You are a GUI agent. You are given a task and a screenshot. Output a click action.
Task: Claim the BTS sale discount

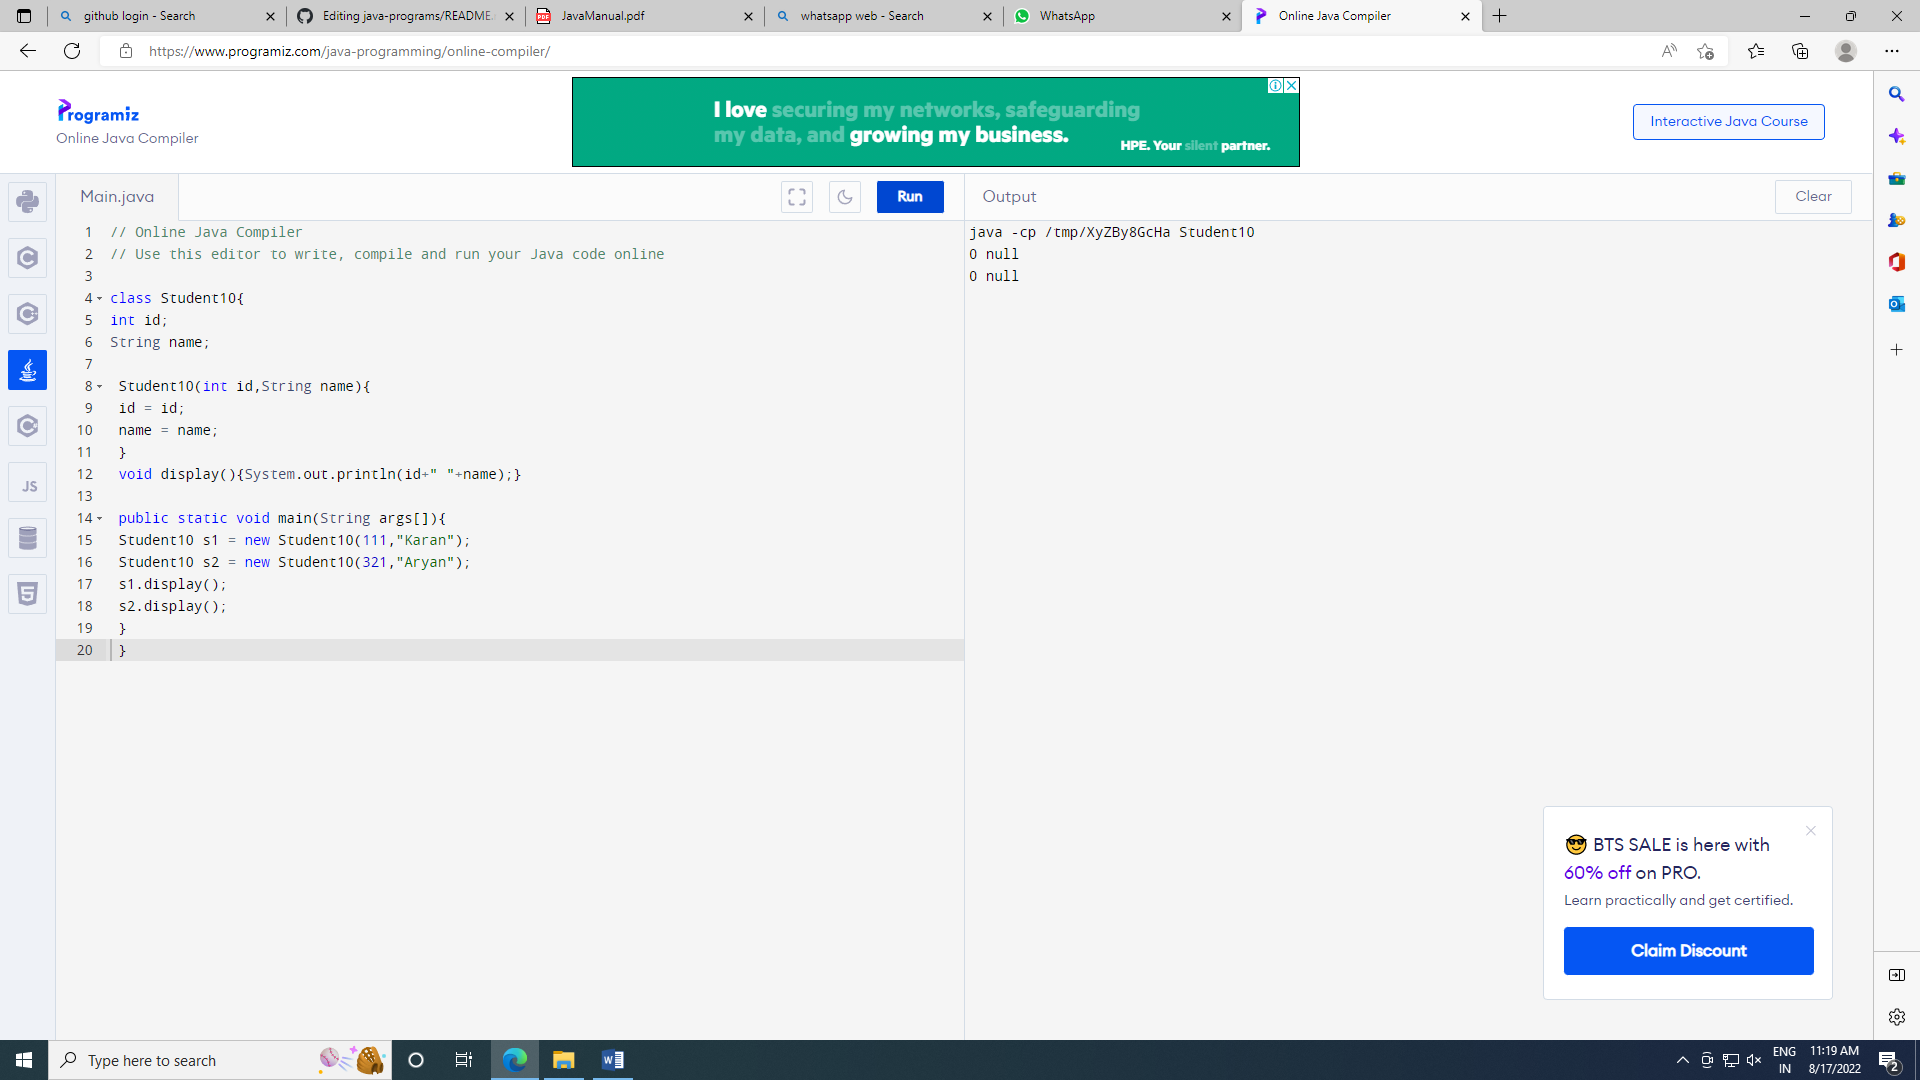point(1688,951)
